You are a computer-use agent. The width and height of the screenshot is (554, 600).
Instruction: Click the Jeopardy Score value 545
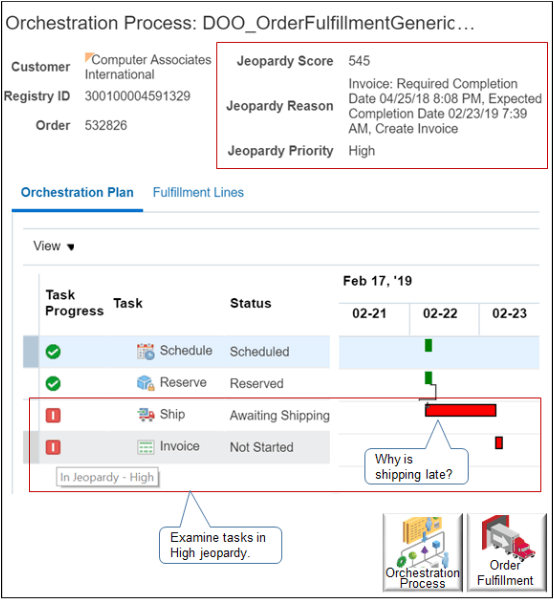(x=359, y=61)
